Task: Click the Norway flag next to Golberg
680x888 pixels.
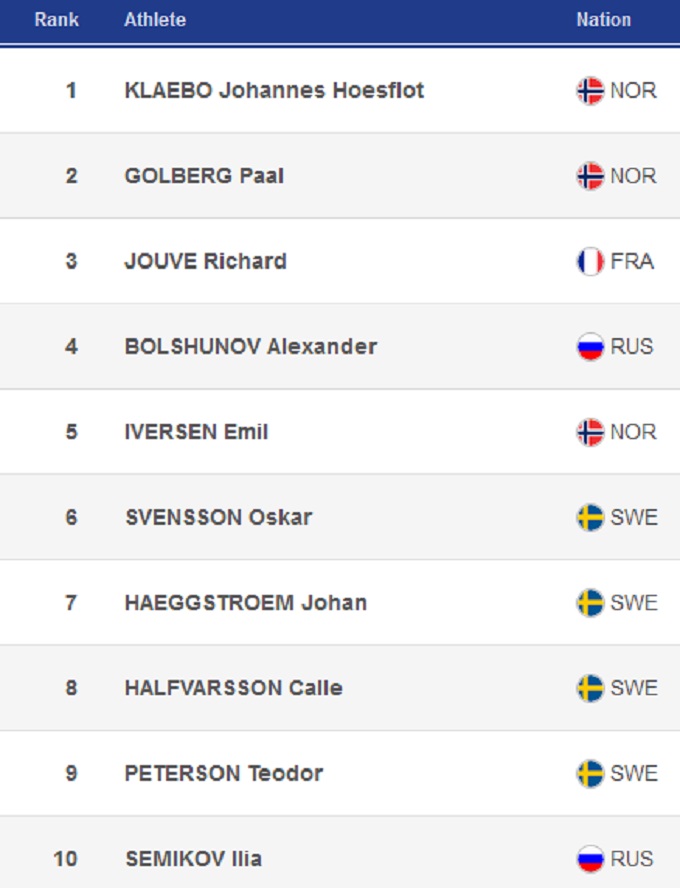Action: tap(590, 176)
